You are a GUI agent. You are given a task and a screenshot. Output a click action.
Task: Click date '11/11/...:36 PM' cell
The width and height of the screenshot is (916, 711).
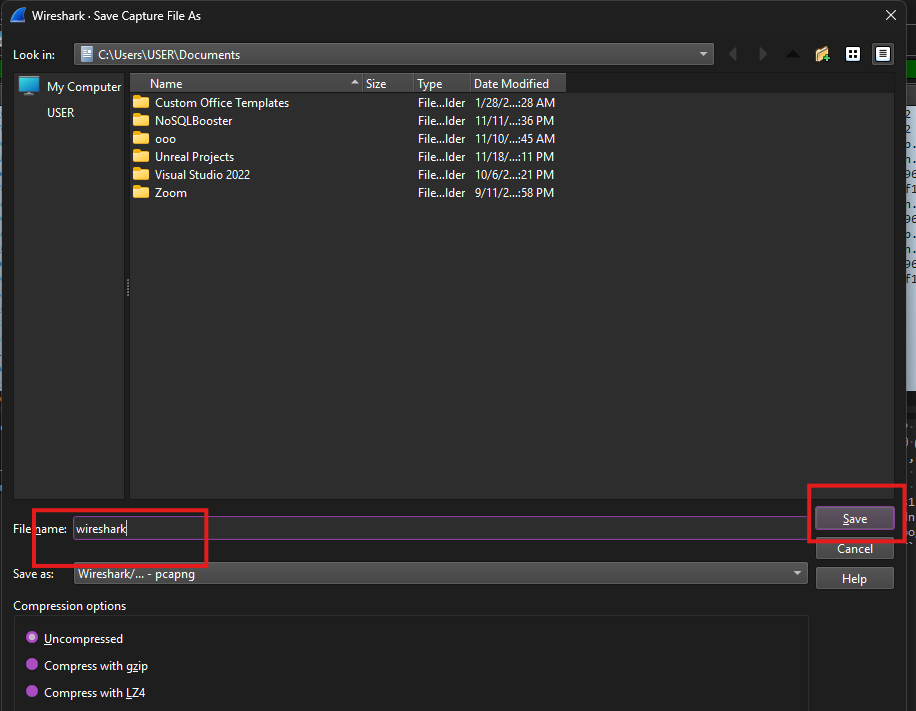[x=515, y=120]
